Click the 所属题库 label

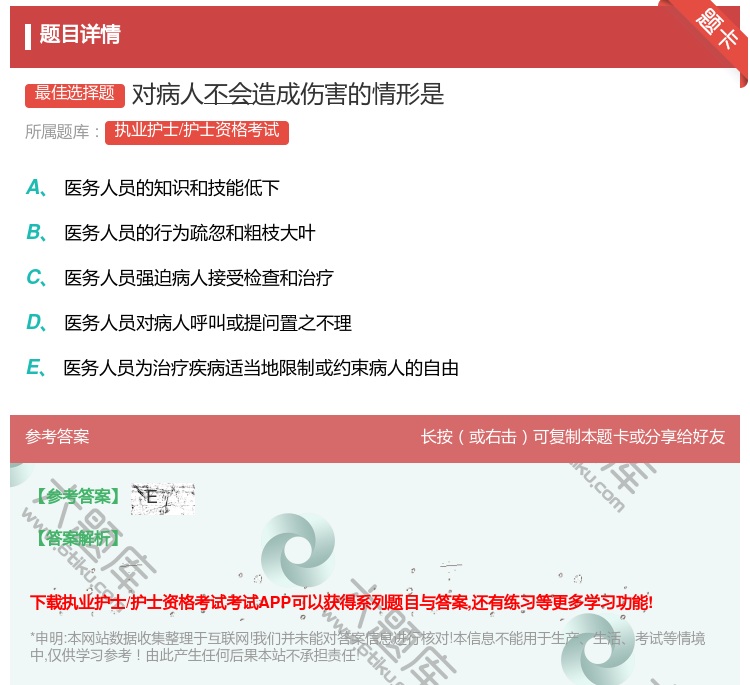[62, 132]
